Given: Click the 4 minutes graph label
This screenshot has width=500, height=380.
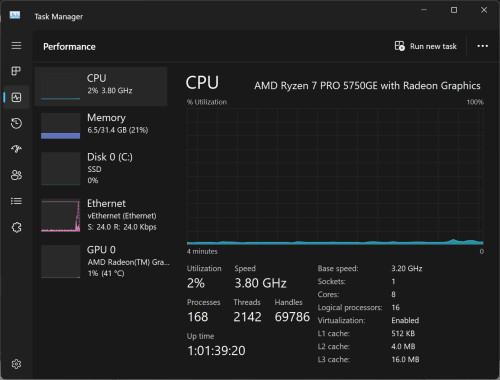Looking at the screenshot, I should coord(202,251).
